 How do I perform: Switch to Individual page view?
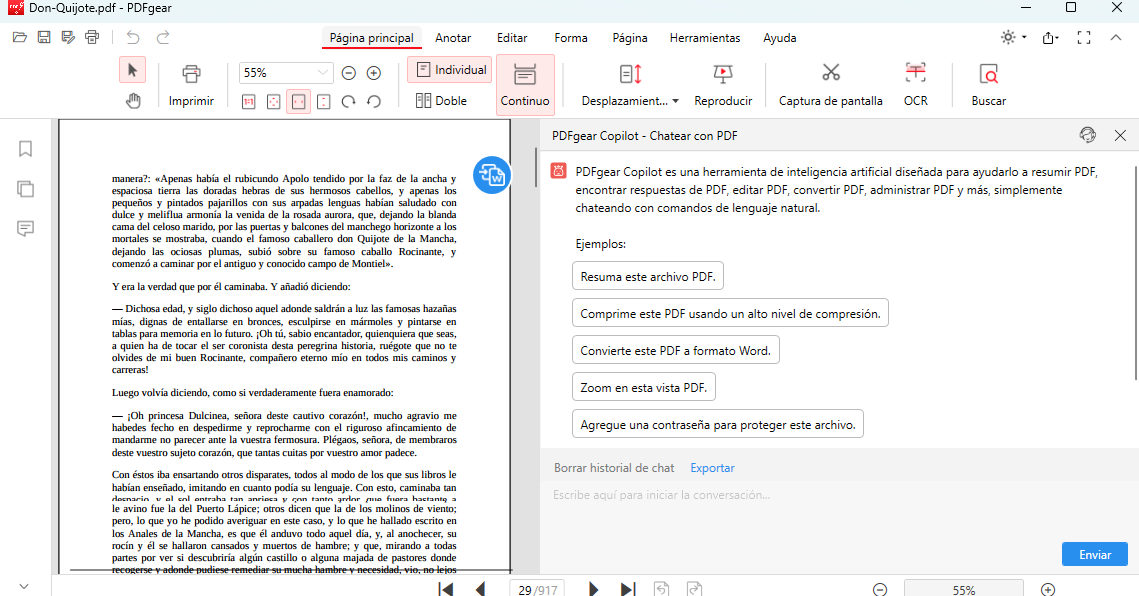pyautogui.click(x=450, y=70)
